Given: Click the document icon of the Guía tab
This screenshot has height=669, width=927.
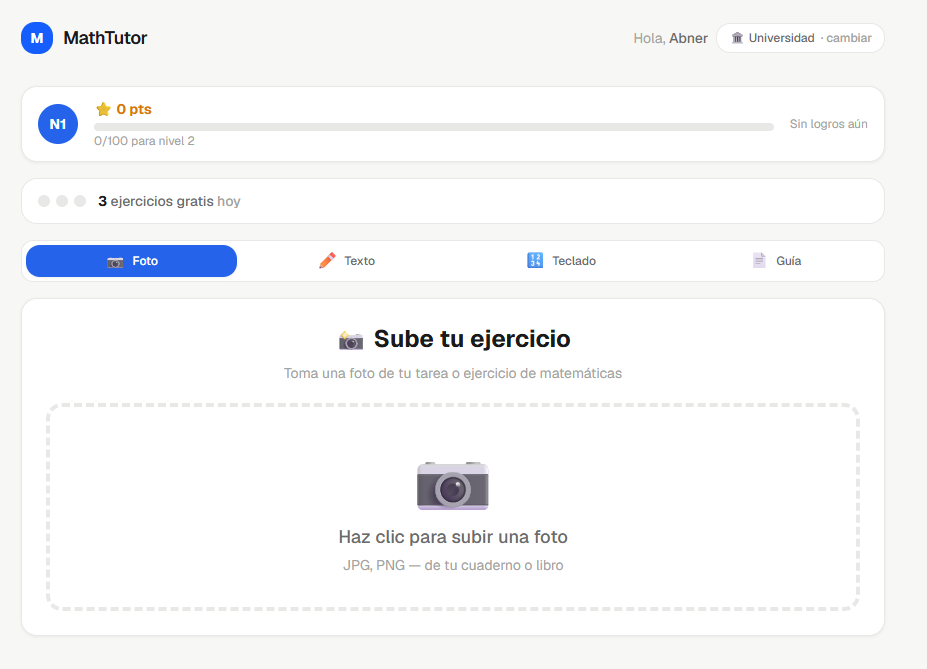Looking at the screenshot, I should coord(759,260).
